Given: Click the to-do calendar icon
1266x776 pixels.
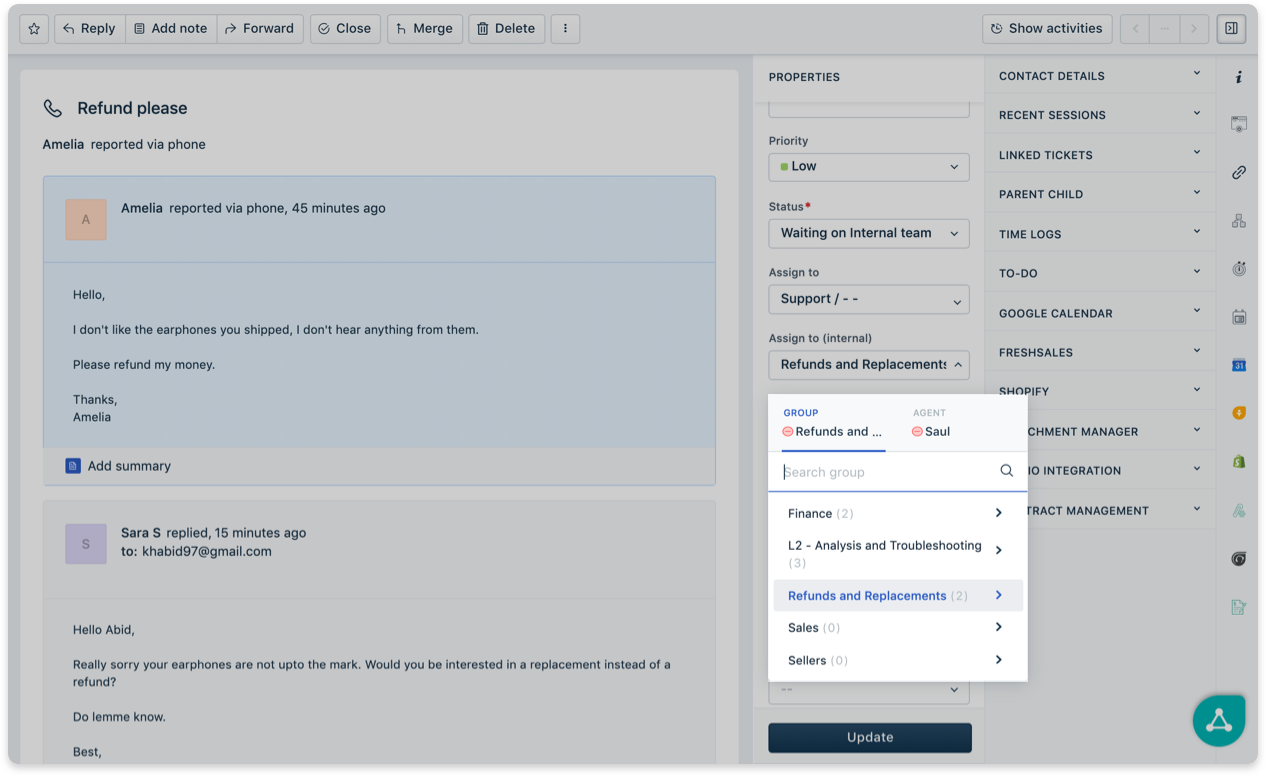Looking at the screenshot, I should 1239,317.
